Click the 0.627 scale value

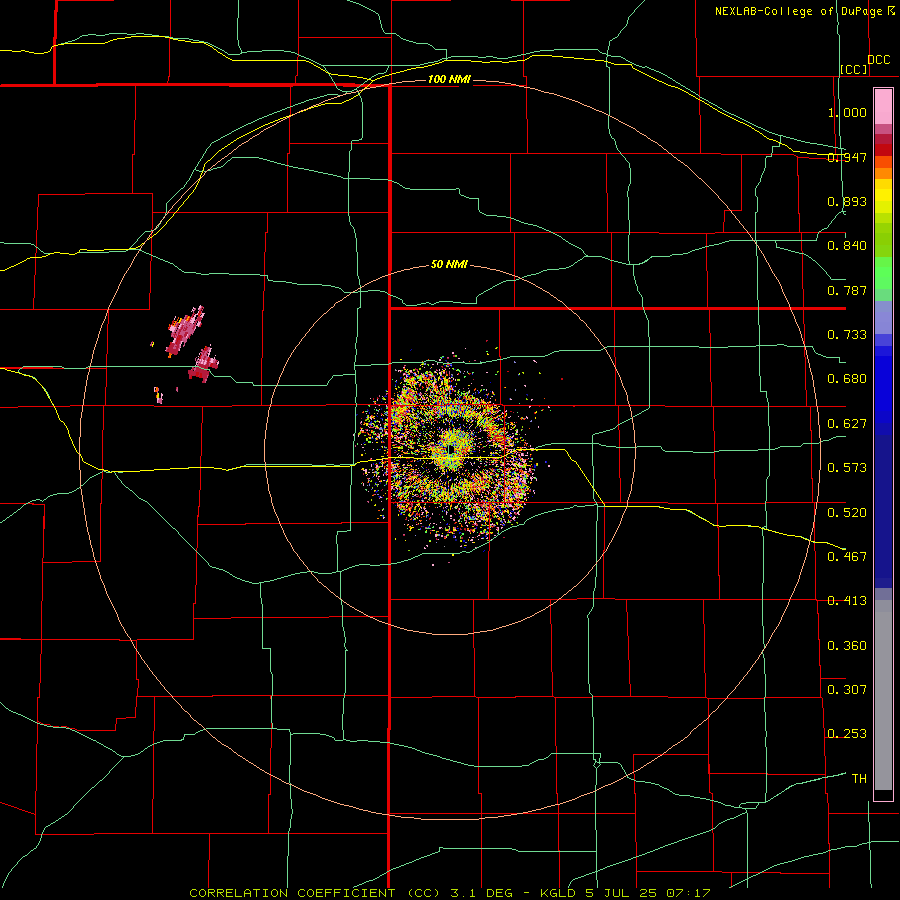(x=847, y=424)
